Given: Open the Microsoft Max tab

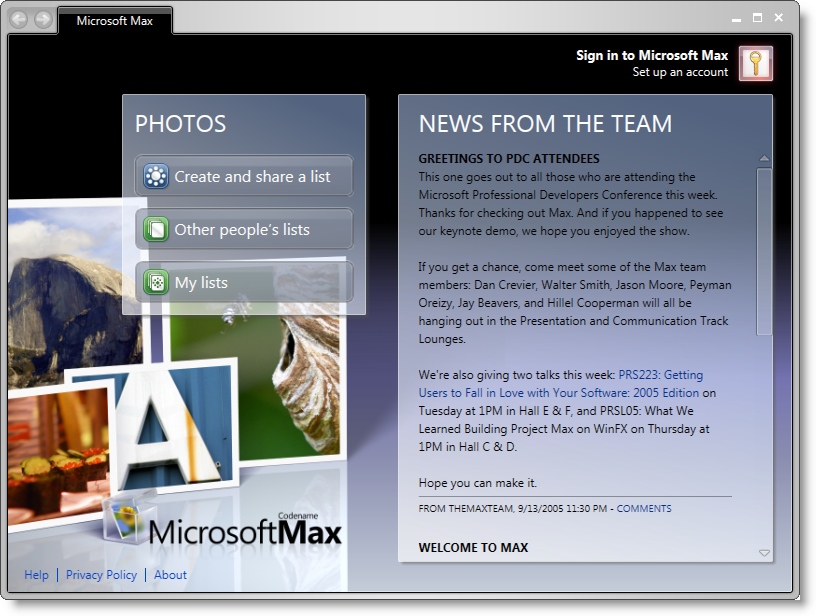Looking at the screenshot, I should [114, 20].
